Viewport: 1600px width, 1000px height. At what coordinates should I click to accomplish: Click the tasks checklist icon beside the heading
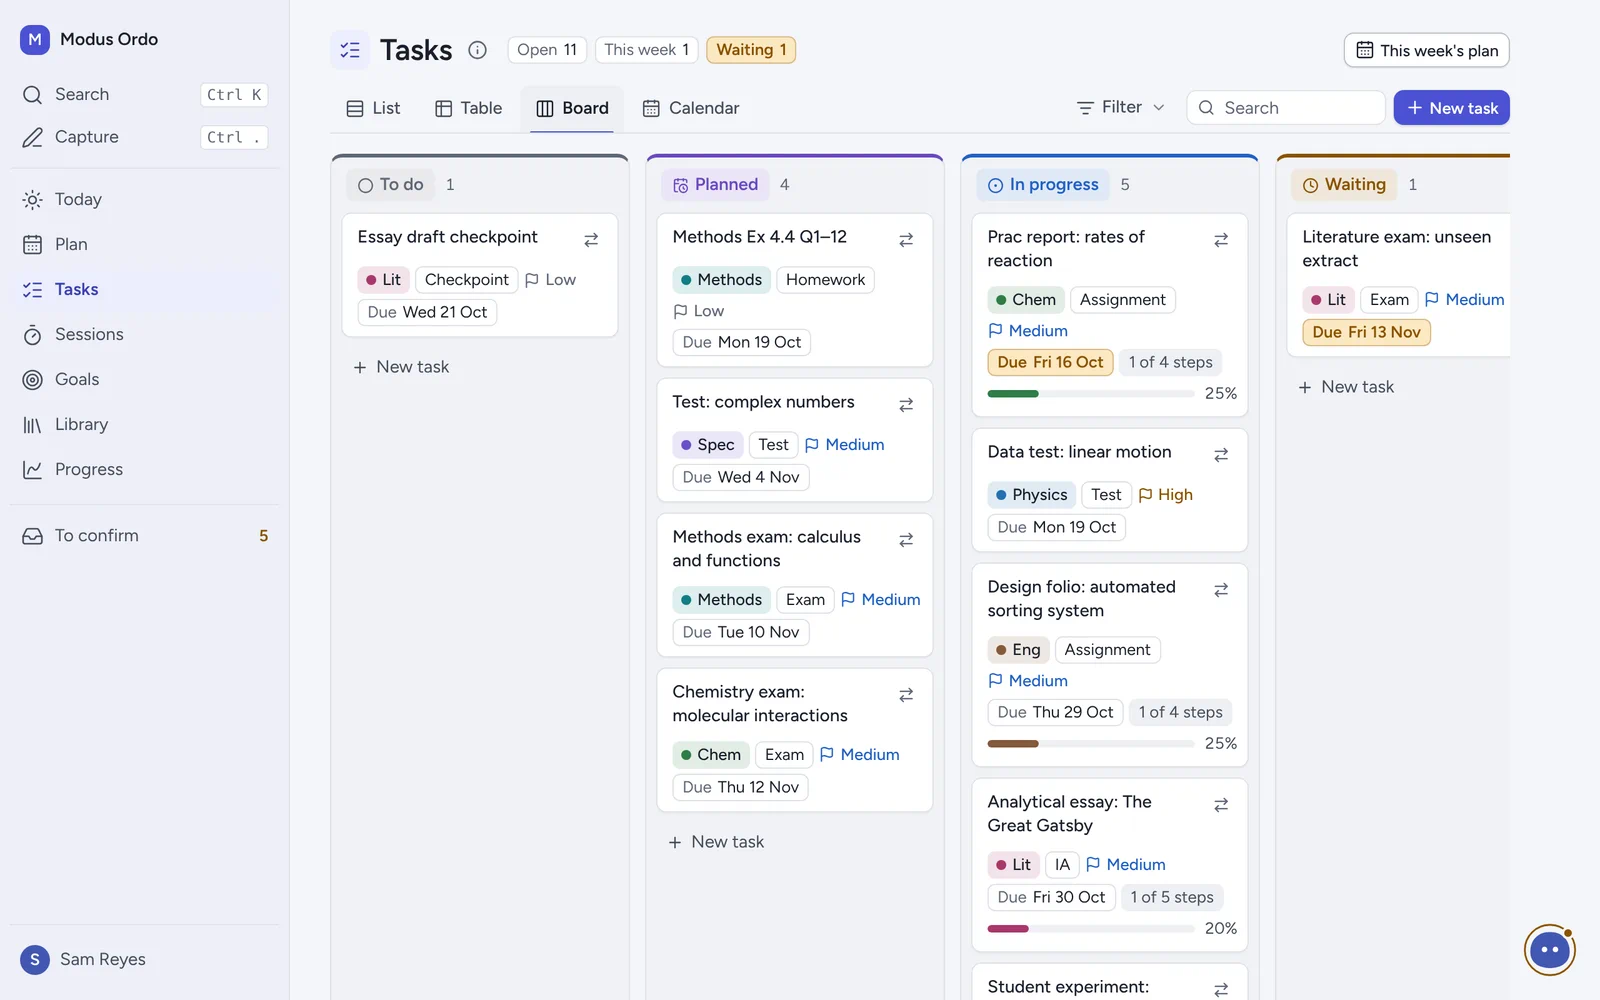(x=350, y=50)
